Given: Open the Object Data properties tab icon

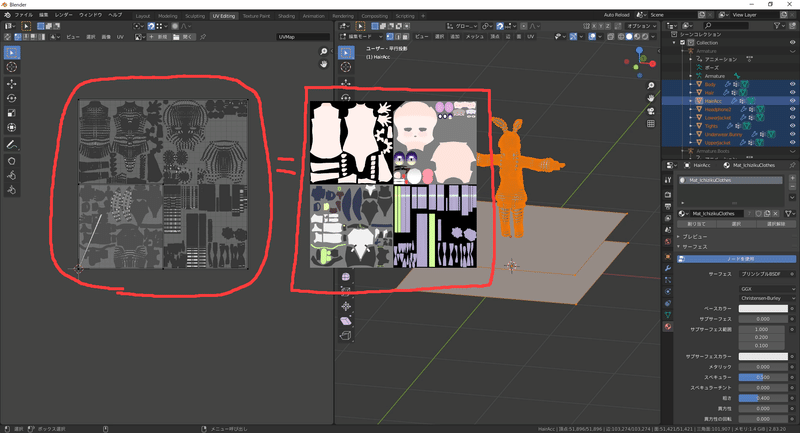Looking at the screenshot, I should [x=668, y=315].
